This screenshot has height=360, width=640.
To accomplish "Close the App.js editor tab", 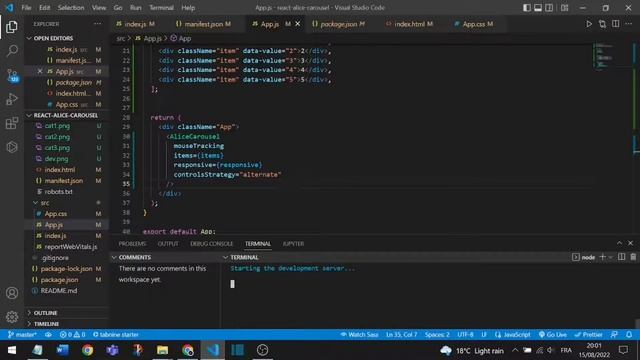I will [298, 24].
